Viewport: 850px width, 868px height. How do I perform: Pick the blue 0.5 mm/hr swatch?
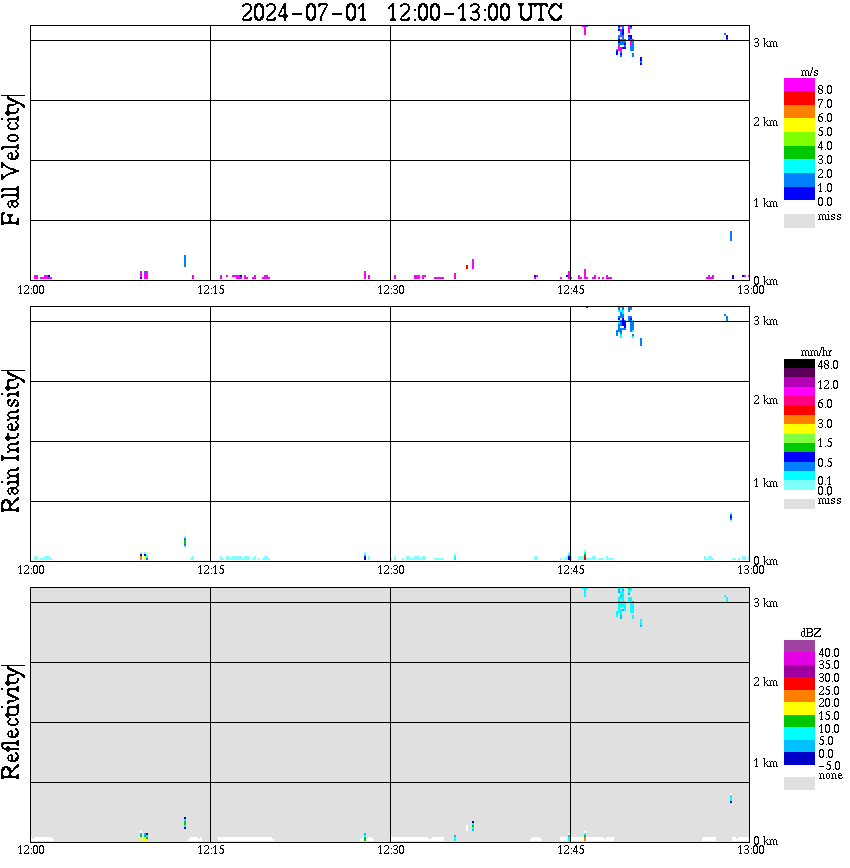tap(799, 457)
